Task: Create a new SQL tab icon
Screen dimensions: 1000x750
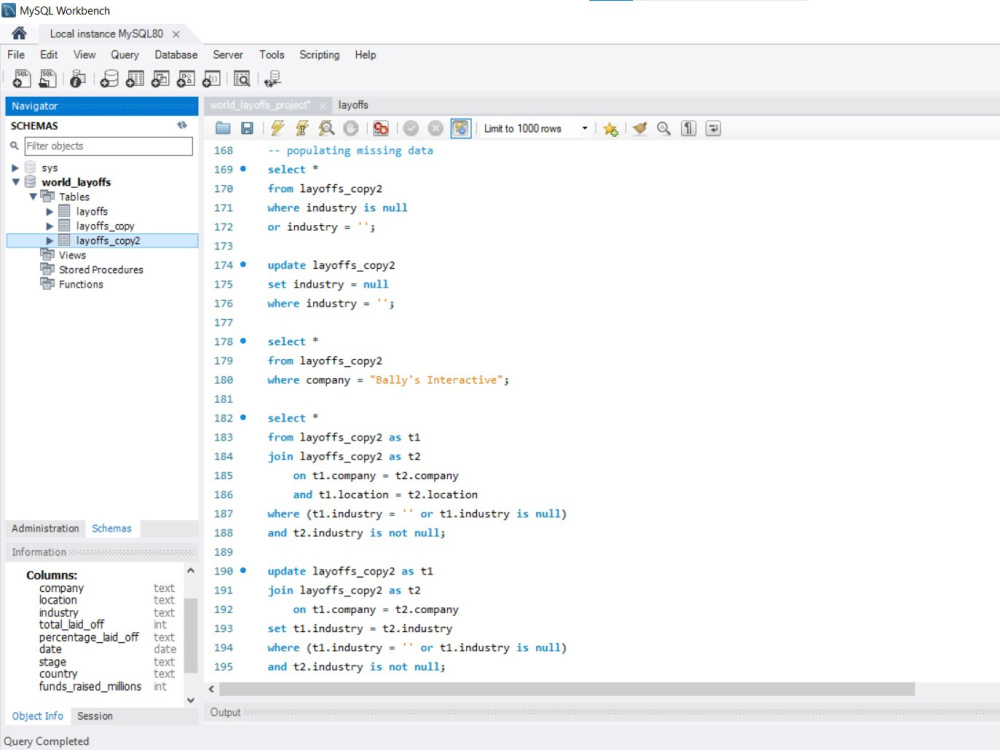Action: pos(21,78)
